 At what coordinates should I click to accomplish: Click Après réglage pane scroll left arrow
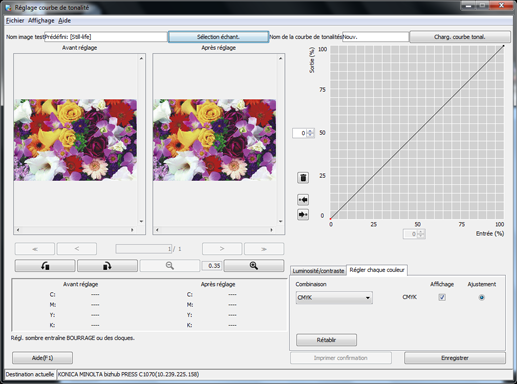tap(157, 230)
